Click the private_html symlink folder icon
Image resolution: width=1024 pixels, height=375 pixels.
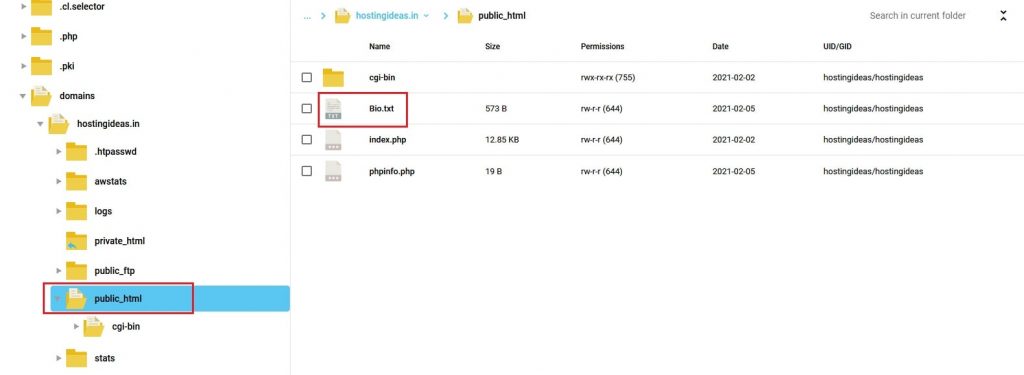click(x=76, y=241)
